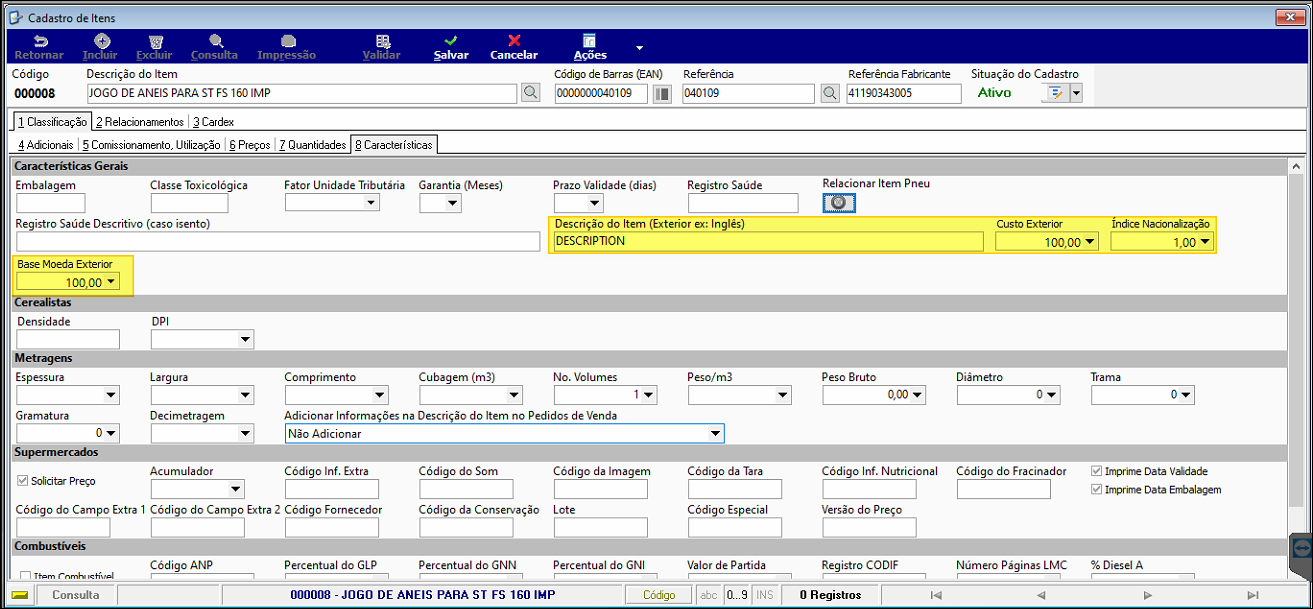Click the side panel handle on right edge
The image size is (1313, 609).
(x=1301, y=547)
